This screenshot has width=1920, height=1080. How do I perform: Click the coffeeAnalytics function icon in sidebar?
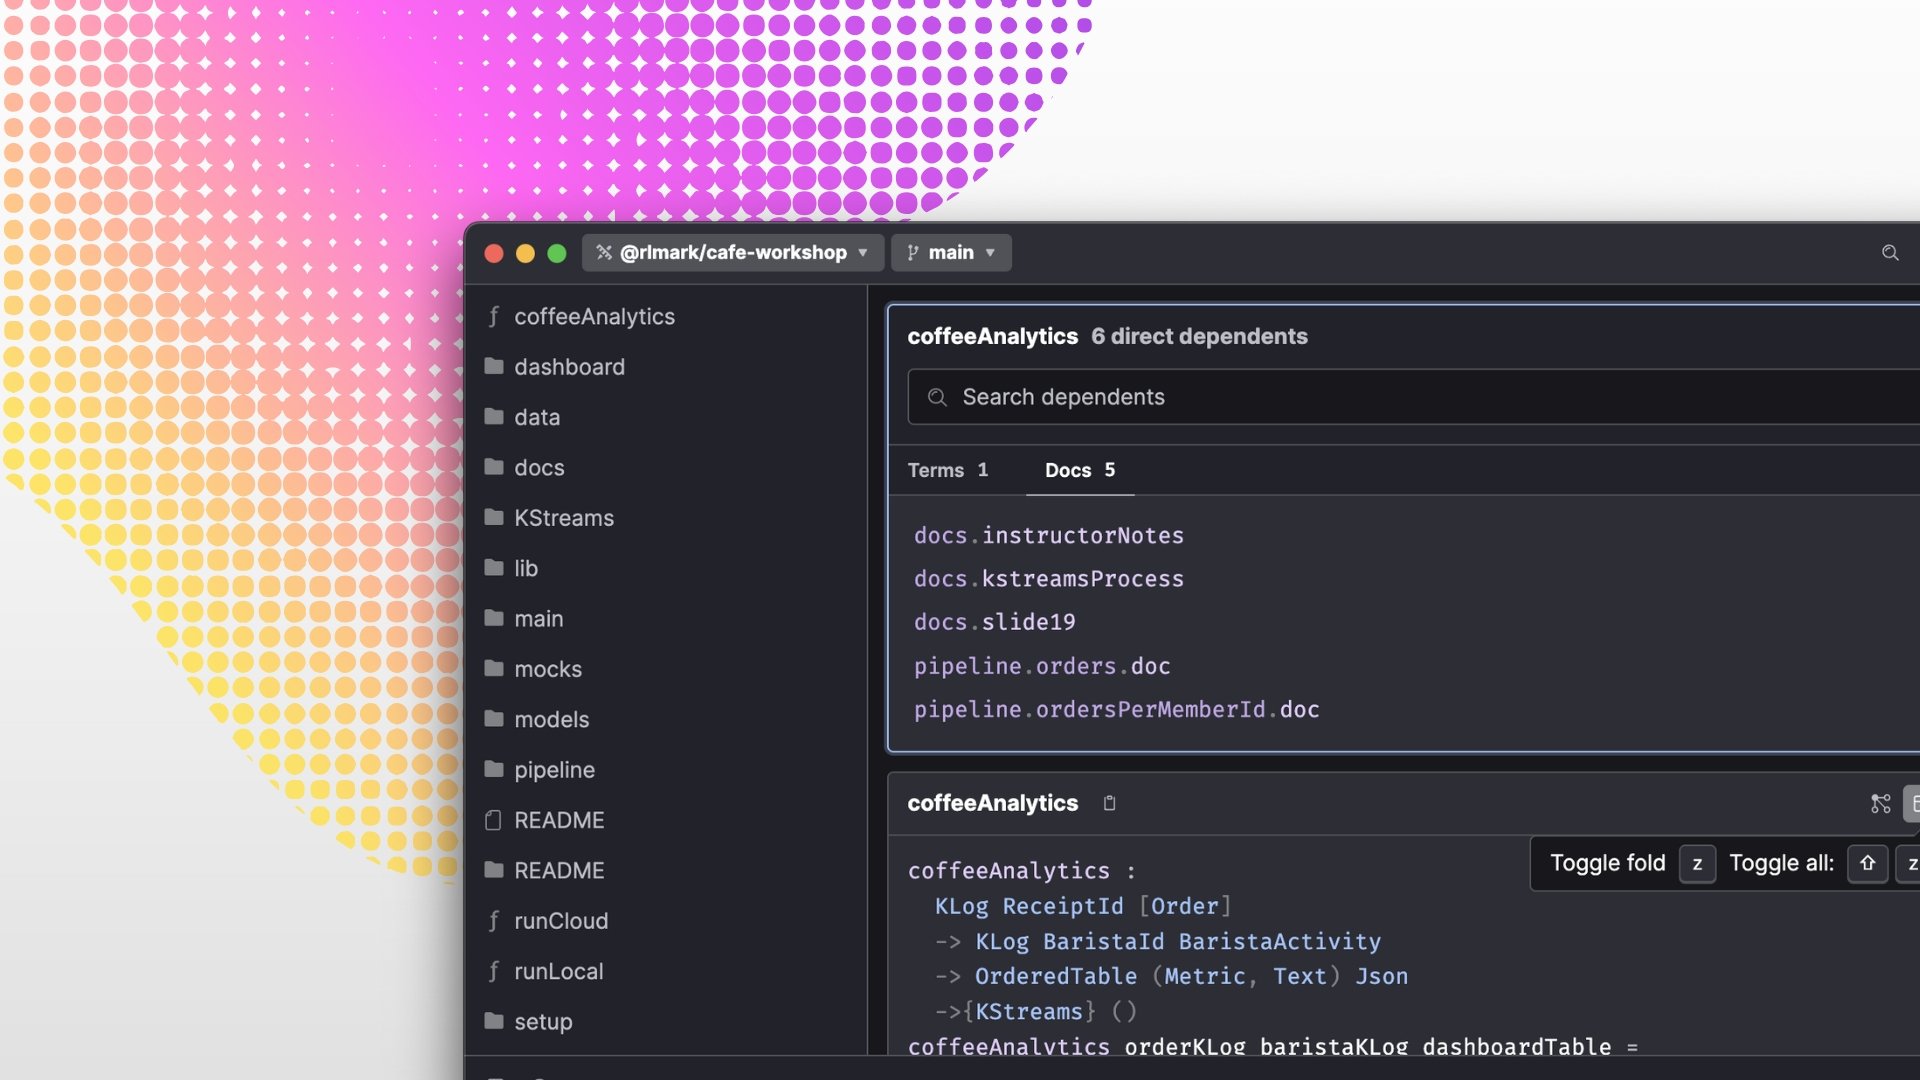(493, 316)
